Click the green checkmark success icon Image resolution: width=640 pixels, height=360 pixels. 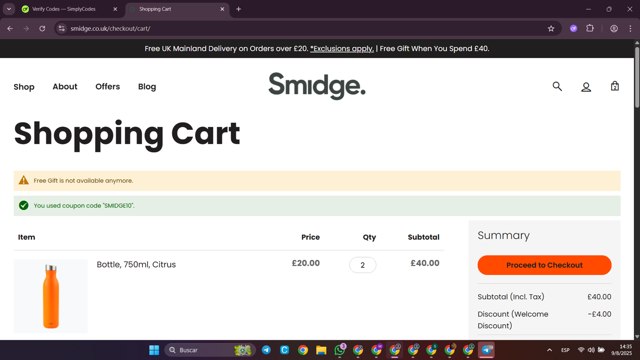(x=24, y=205)
